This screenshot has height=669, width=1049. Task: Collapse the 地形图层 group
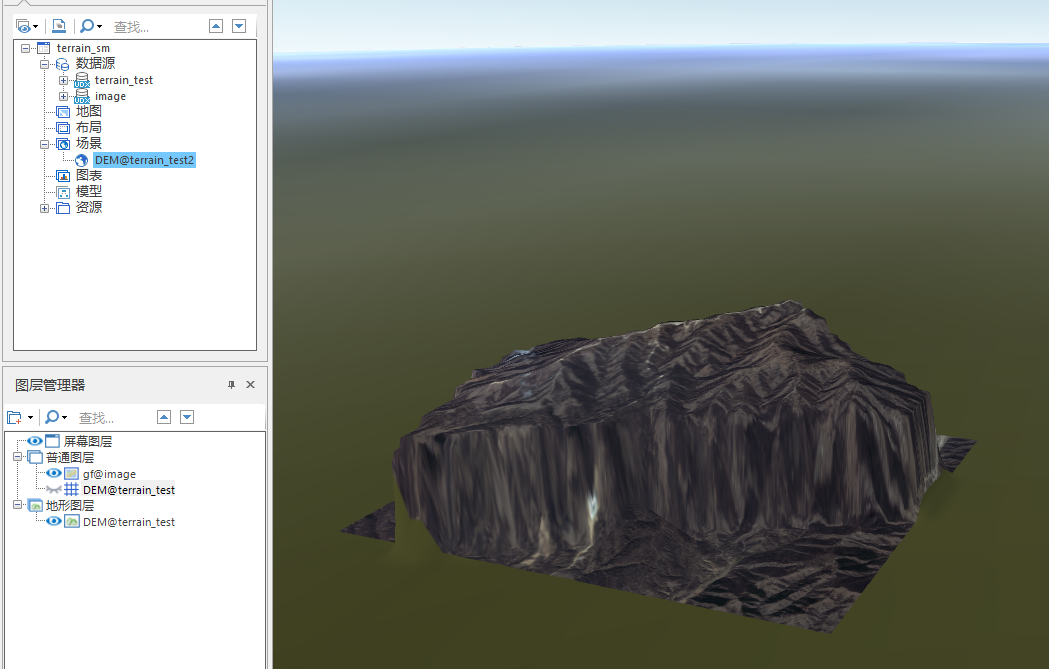[17, 506]
